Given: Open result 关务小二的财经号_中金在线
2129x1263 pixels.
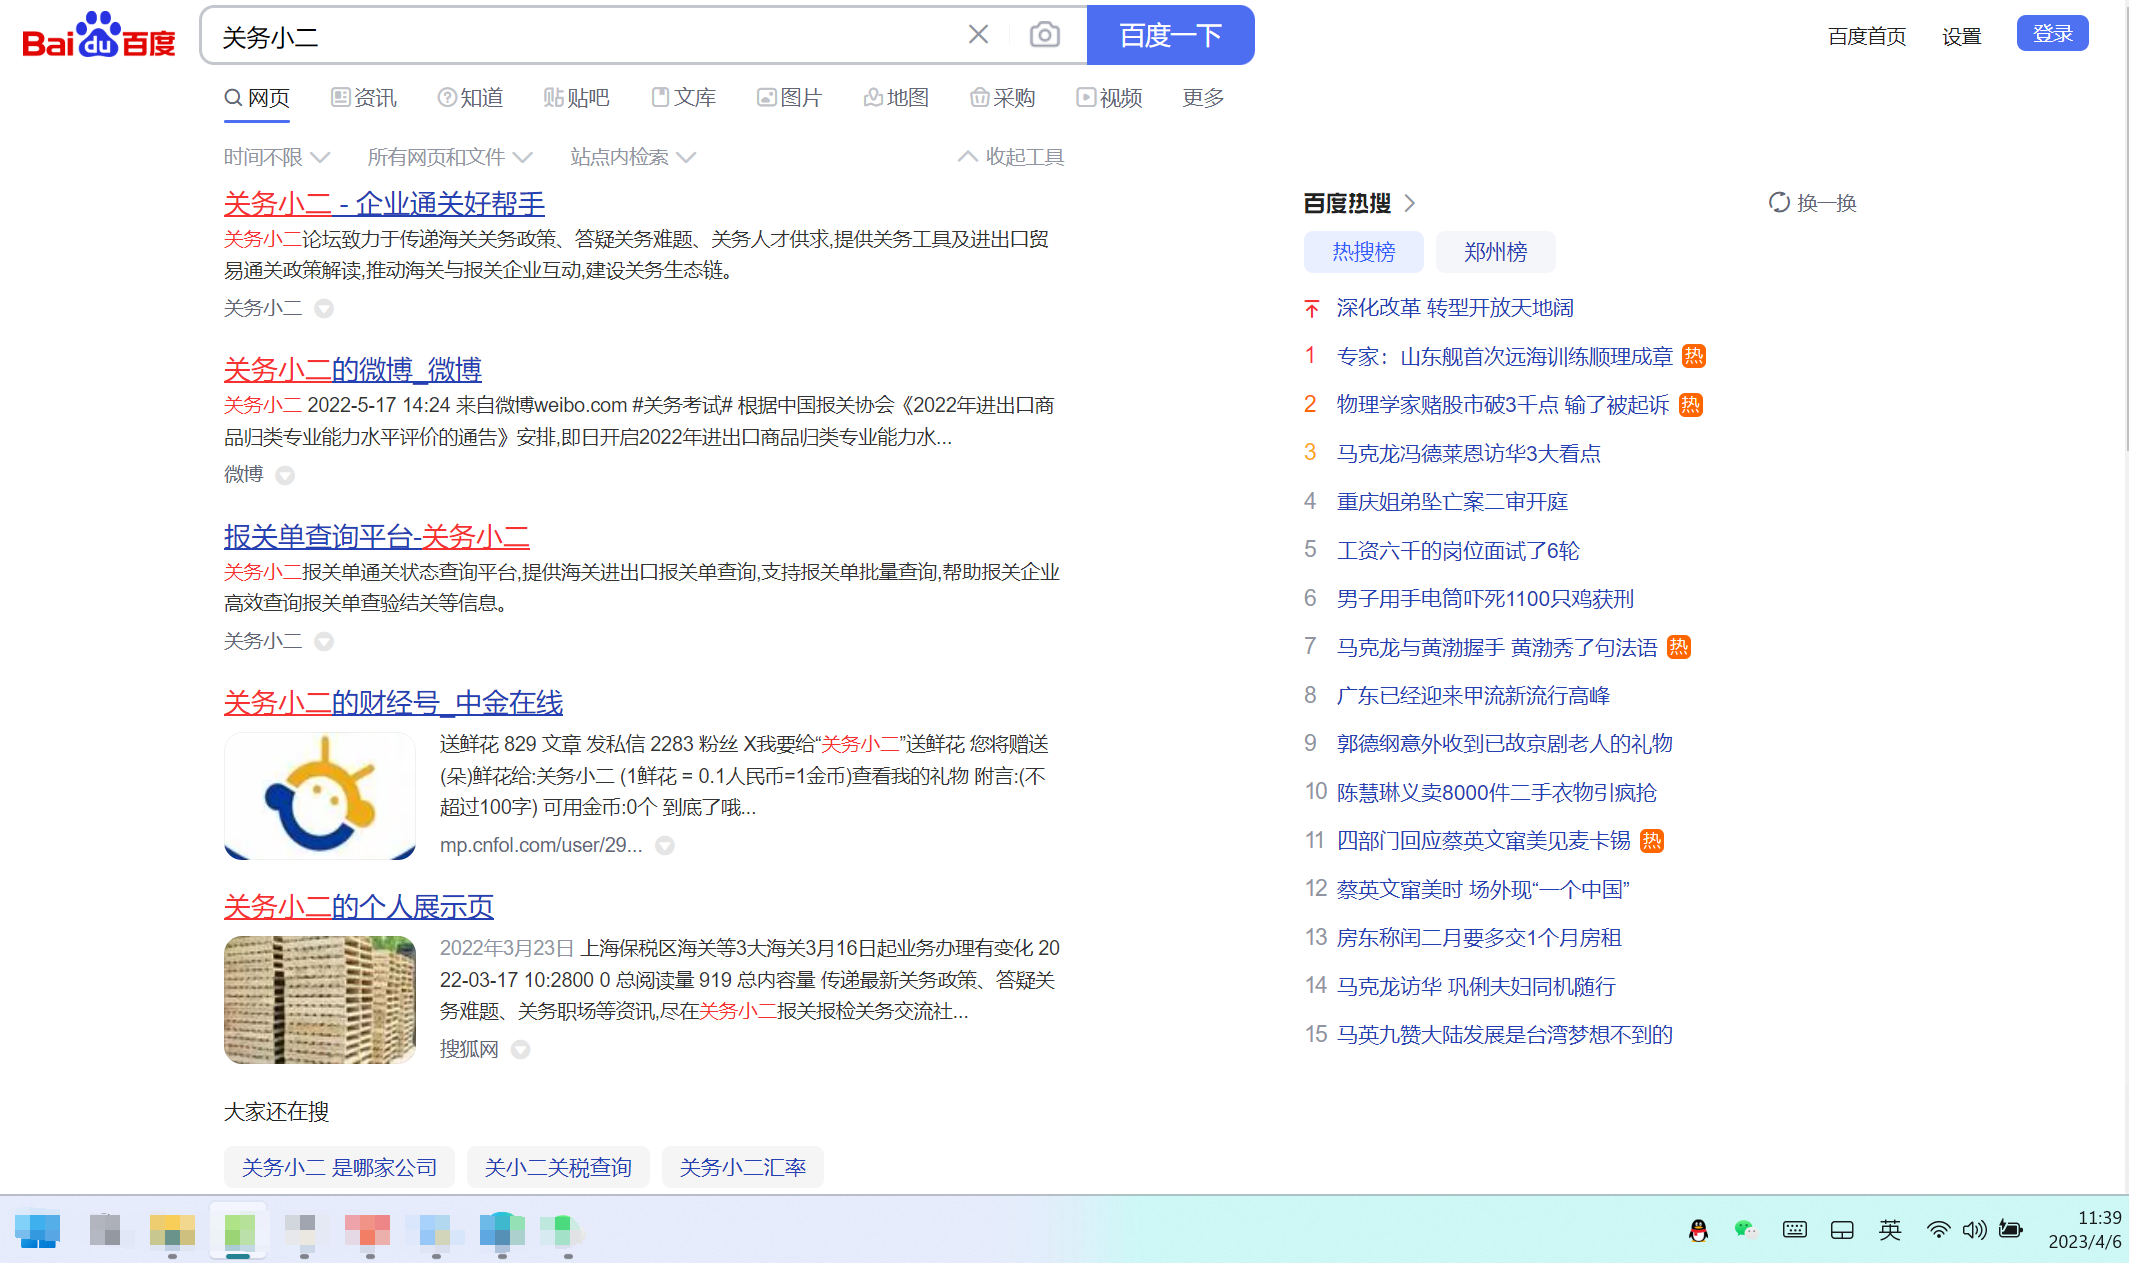Looking at the screenshot, I should [x=393, y=703].
